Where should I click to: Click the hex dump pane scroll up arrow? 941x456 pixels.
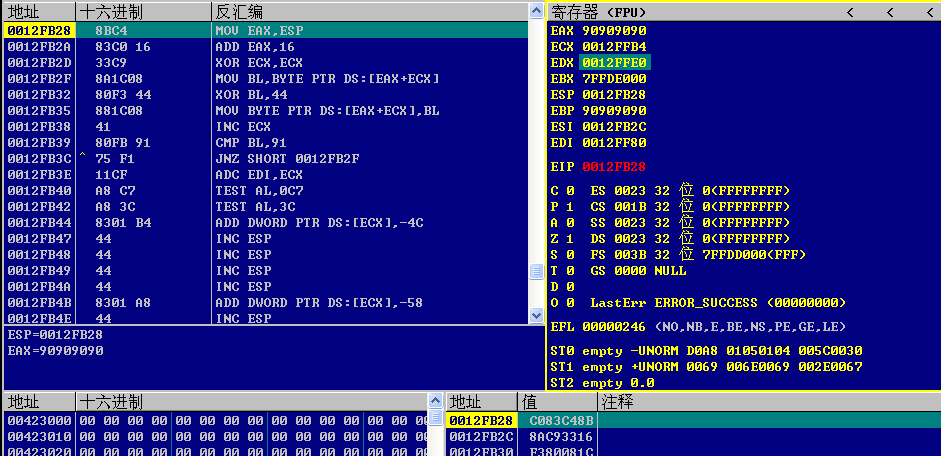[x=435, y=401]
